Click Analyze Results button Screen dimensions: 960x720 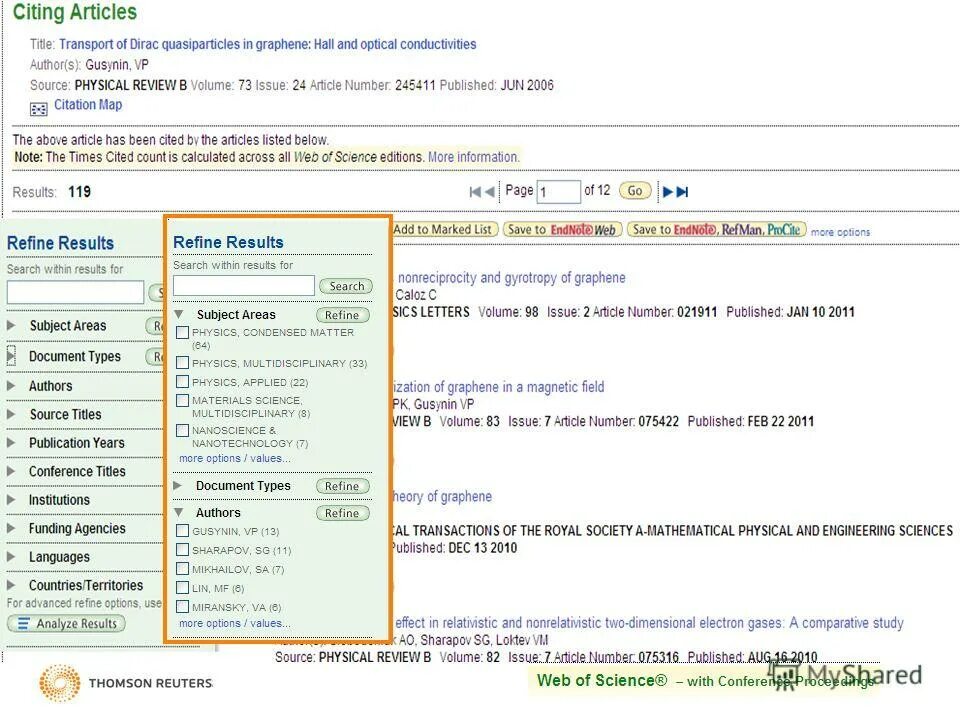click(x=66, y=623)
